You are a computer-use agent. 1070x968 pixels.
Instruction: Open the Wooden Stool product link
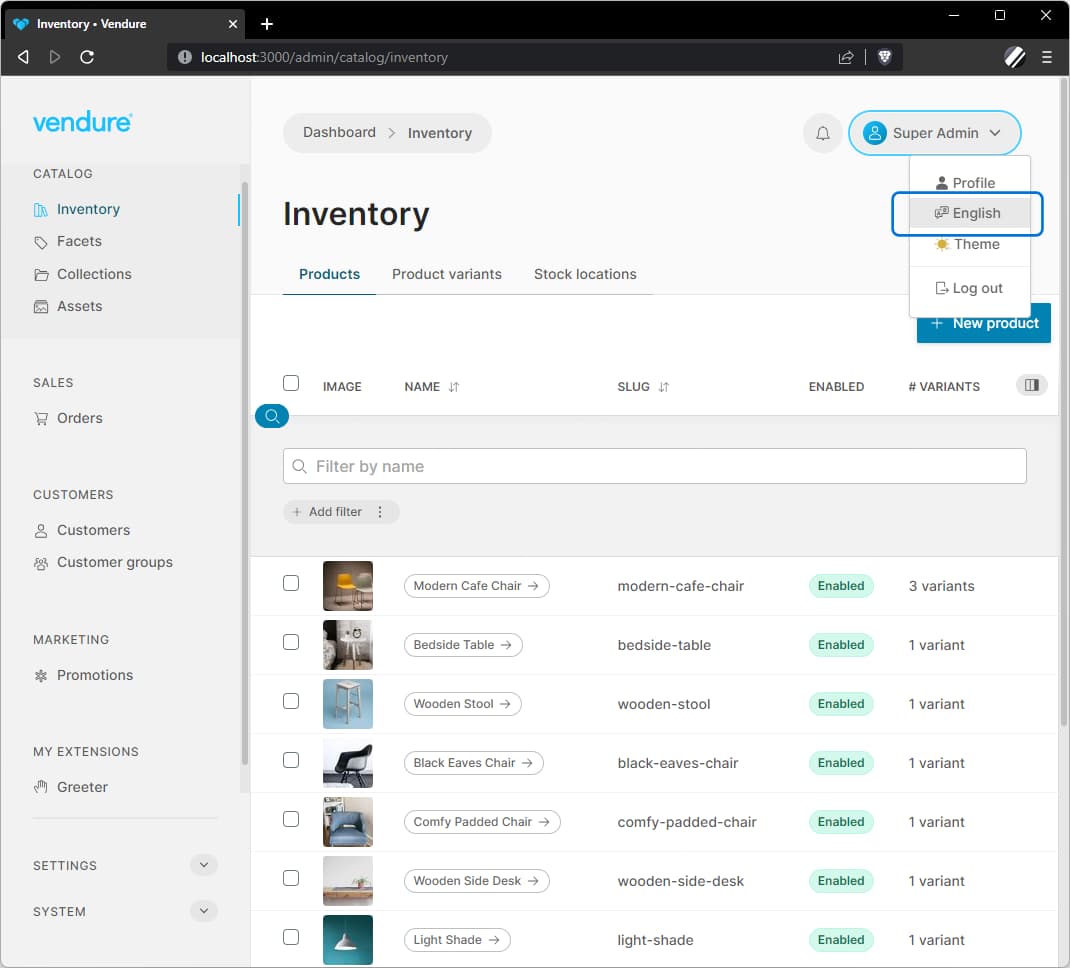point(462,704)
